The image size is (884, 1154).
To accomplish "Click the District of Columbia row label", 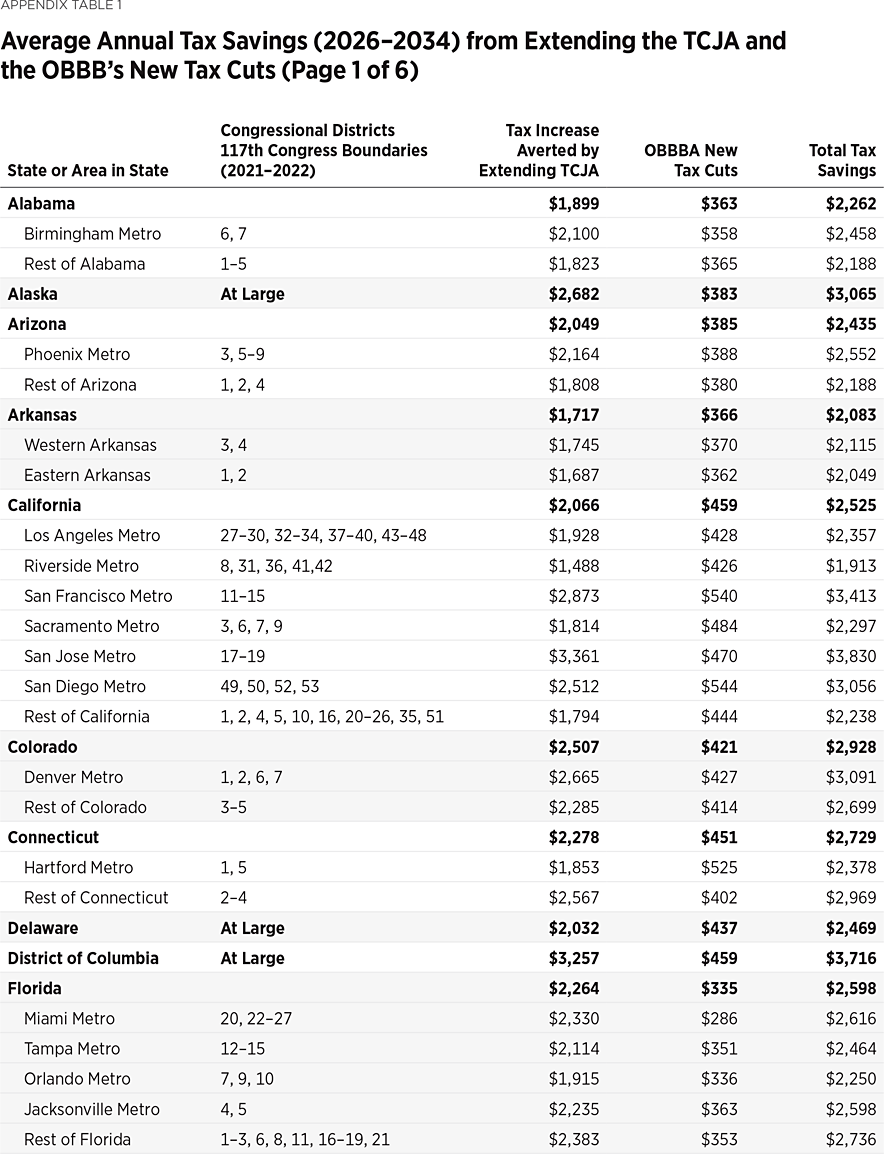I will [x=83, y=958].
